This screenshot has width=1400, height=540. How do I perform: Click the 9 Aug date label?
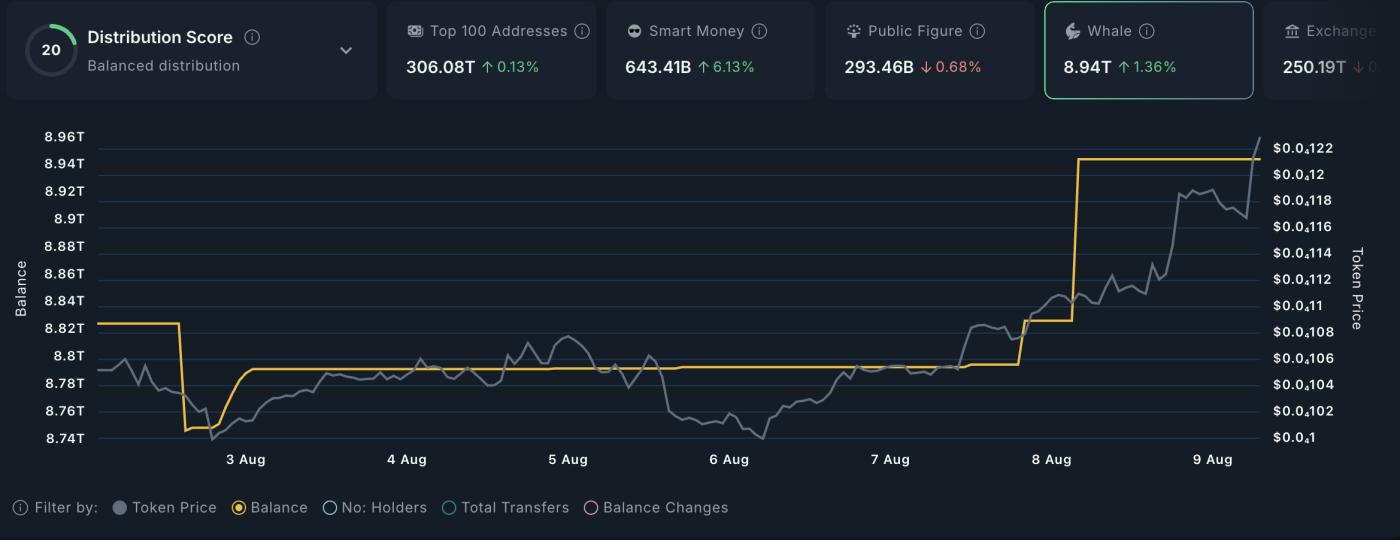pos(1213,460)
